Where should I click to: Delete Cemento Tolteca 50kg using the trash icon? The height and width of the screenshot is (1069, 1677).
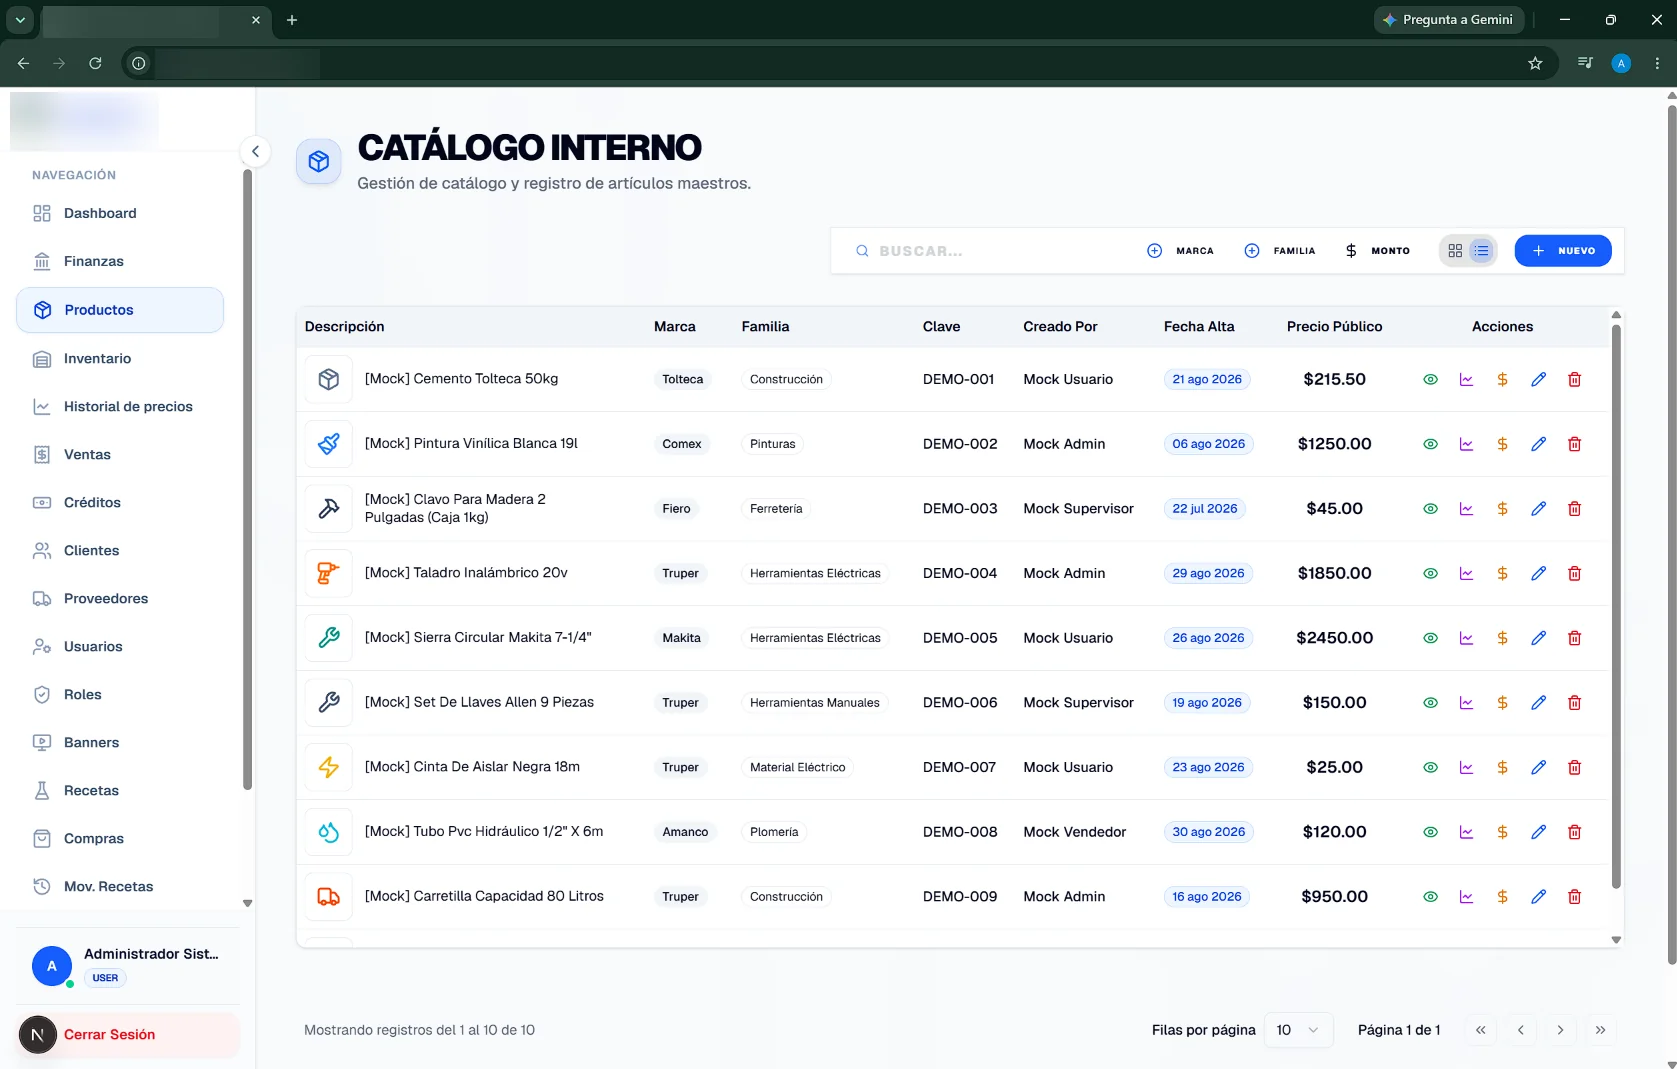pos(1574,380)
